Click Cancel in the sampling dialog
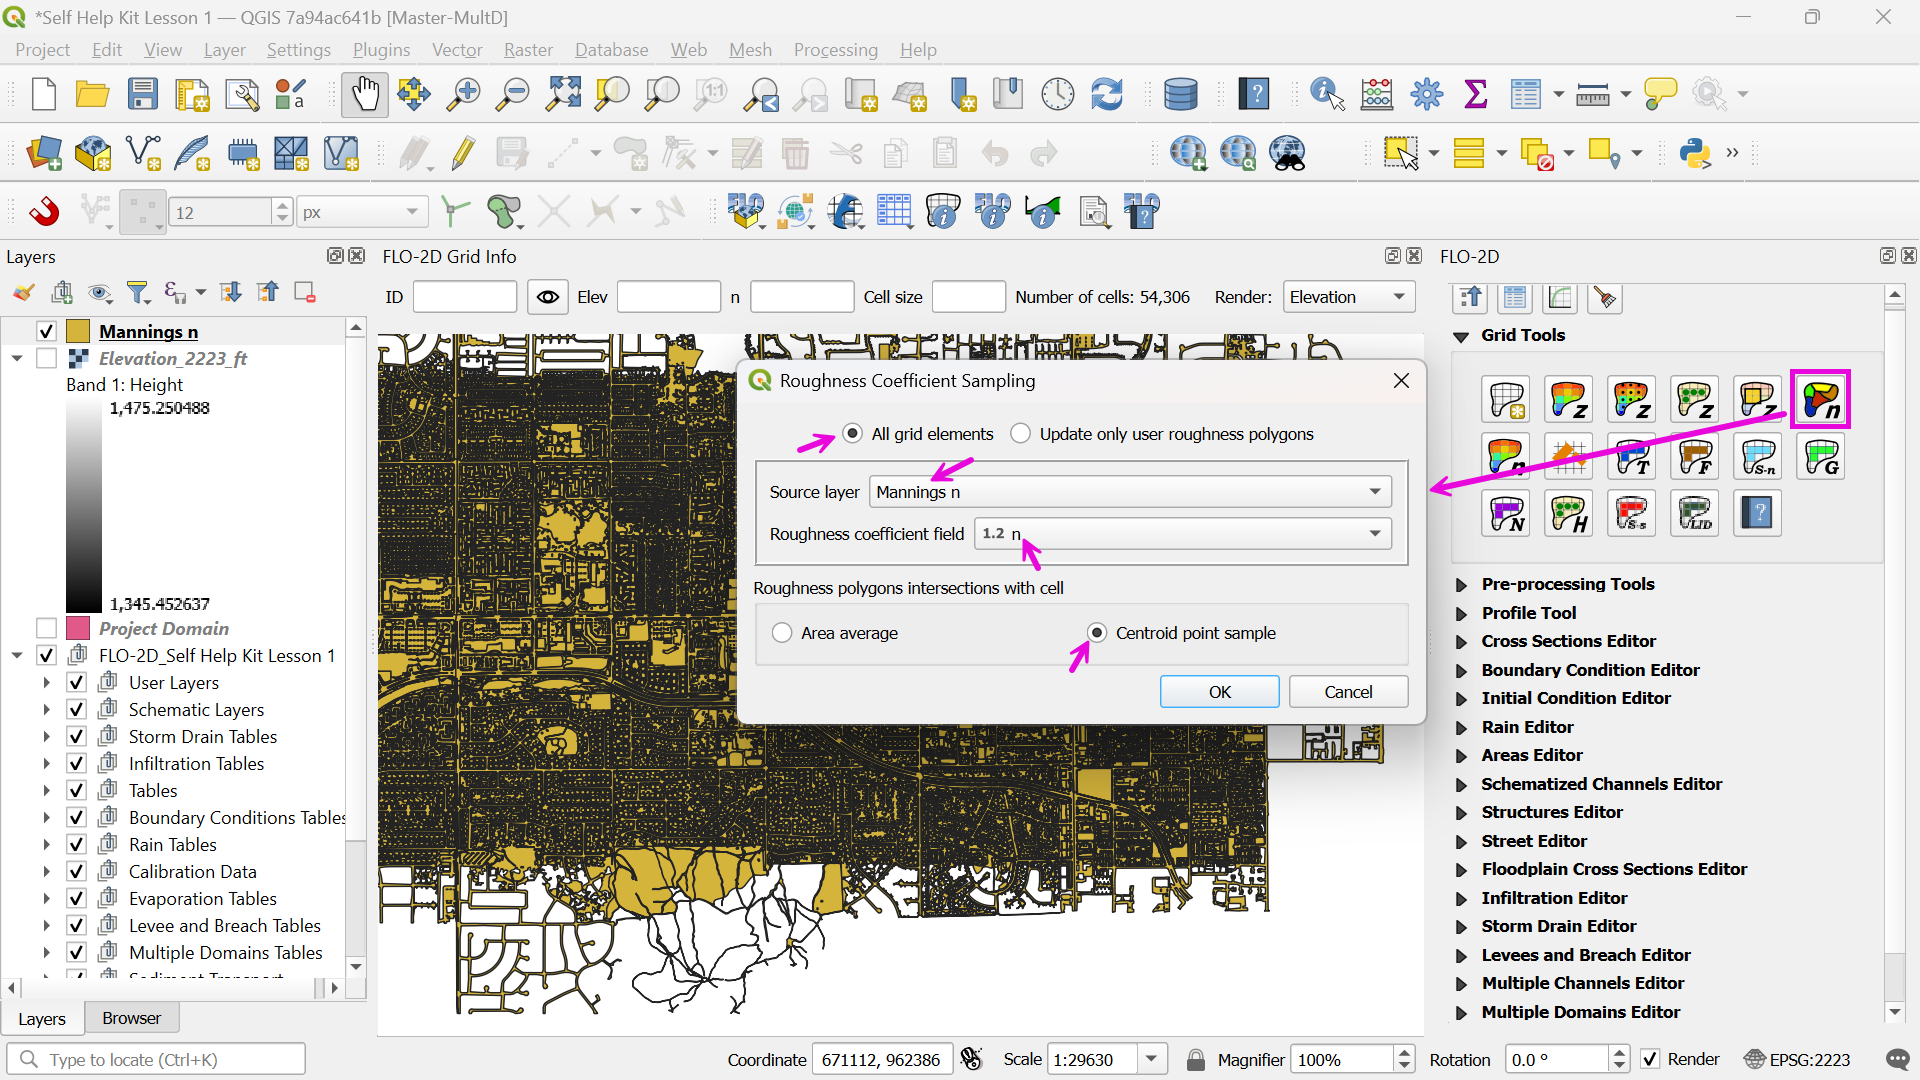The image size is (1920, 1080). coord(1348,692)
